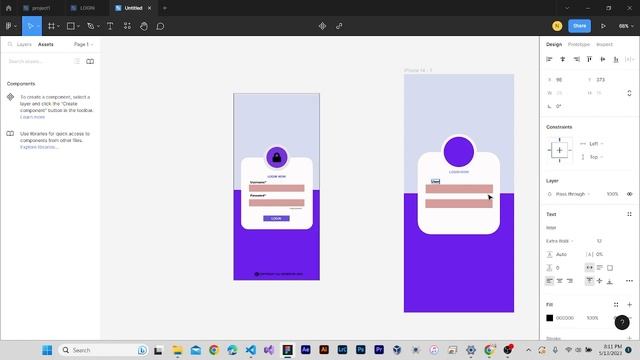
Task: Switch to the Assets tab
Action: [46, 44]
